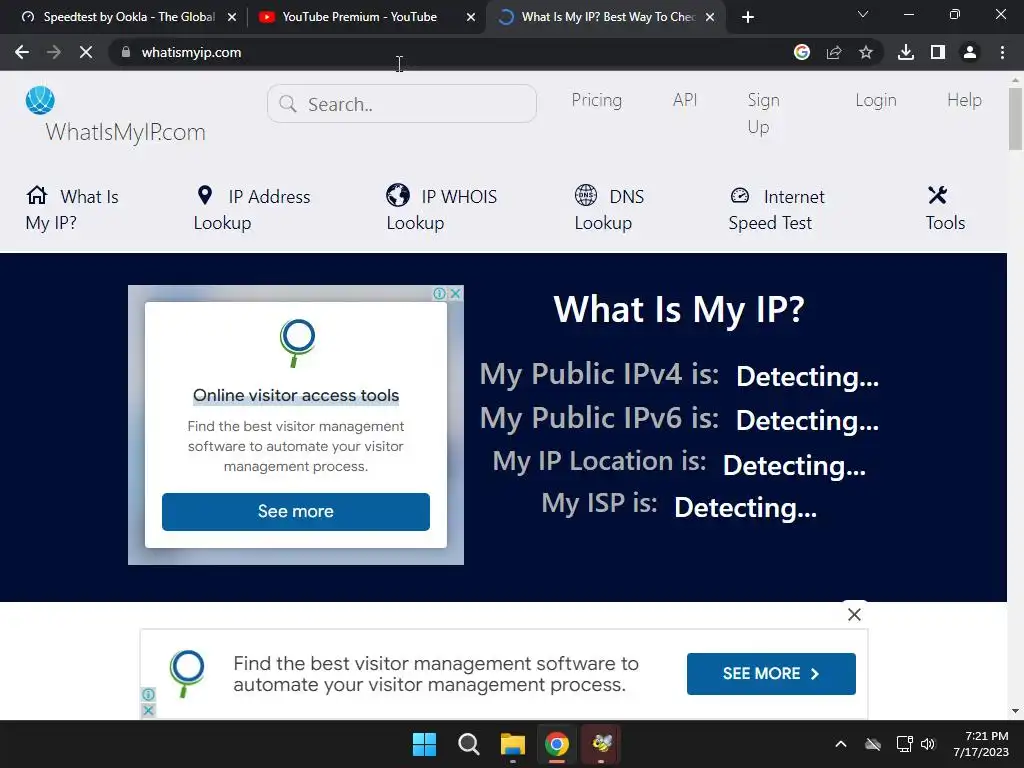The width and height of the screenshot is (1024, 768).
Task: Open the Windows Start menu
Action: 424,744
